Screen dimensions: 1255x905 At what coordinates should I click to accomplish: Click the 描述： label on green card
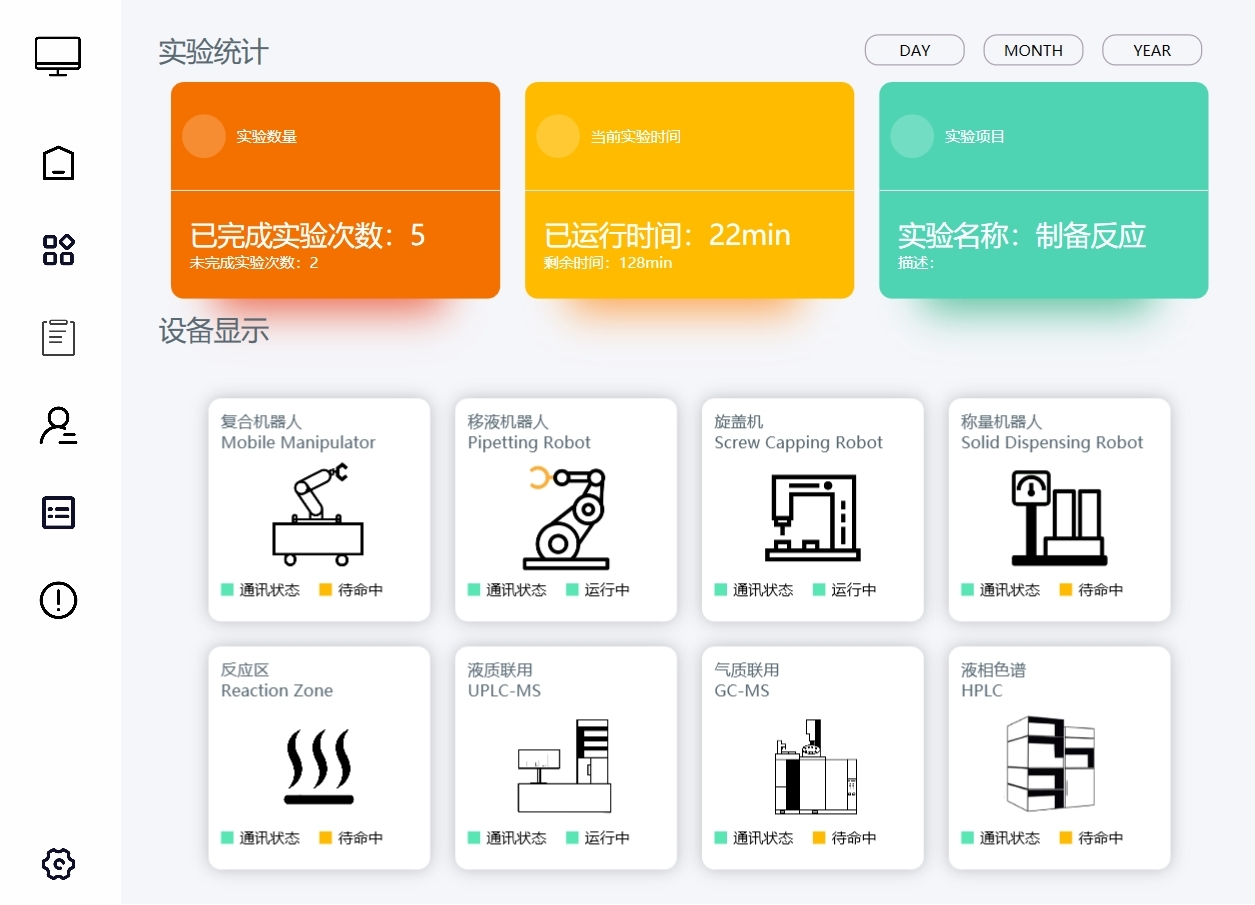[916, 263]
